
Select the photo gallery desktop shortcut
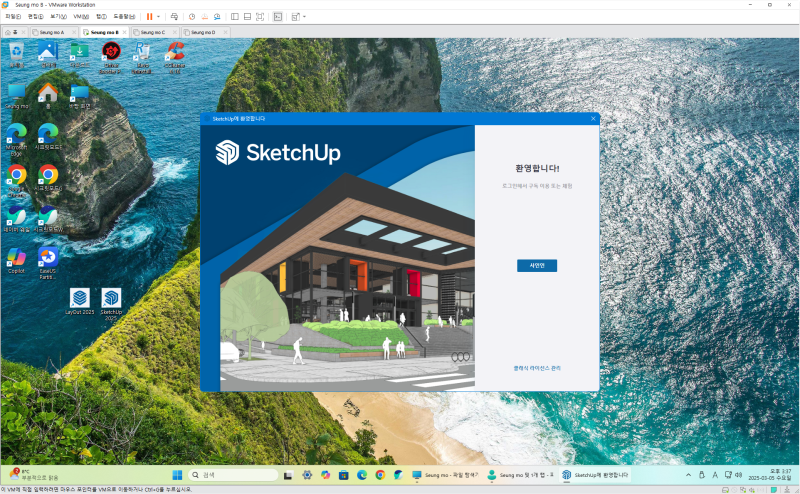click(x=48, y=56)
